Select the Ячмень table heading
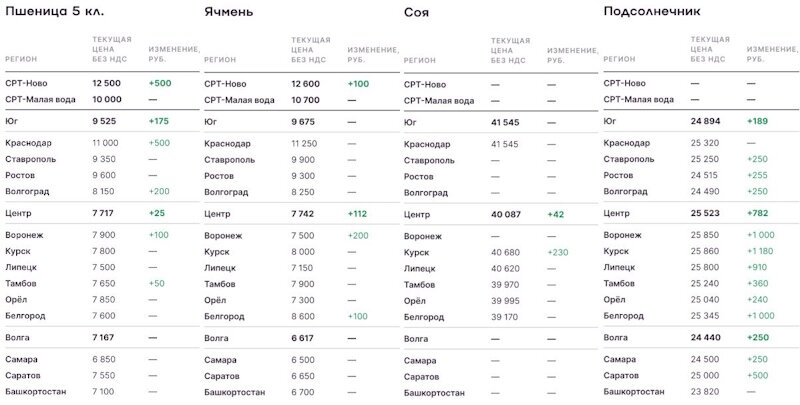The width and height of the screenshot is (800, 405). click(x=228, y=12)
